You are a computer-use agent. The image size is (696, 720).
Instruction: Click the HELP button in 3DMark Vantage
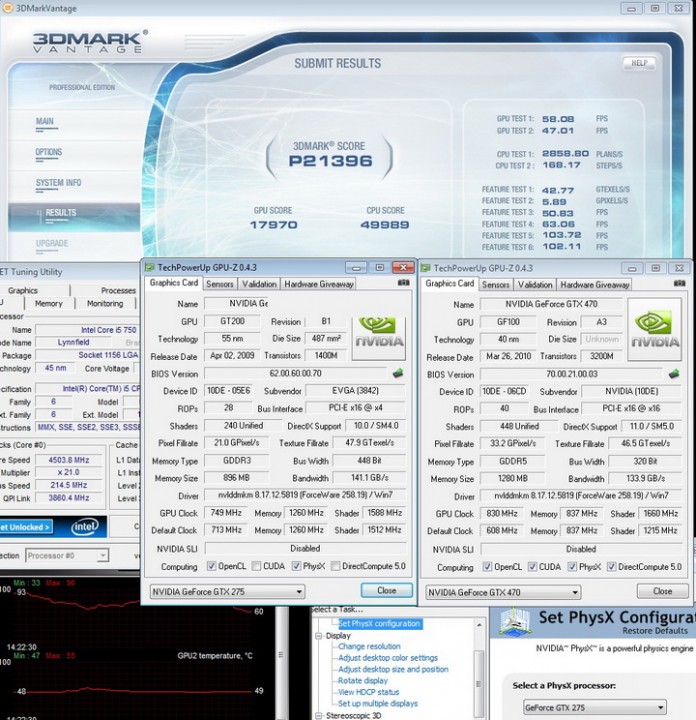(639, 63)
